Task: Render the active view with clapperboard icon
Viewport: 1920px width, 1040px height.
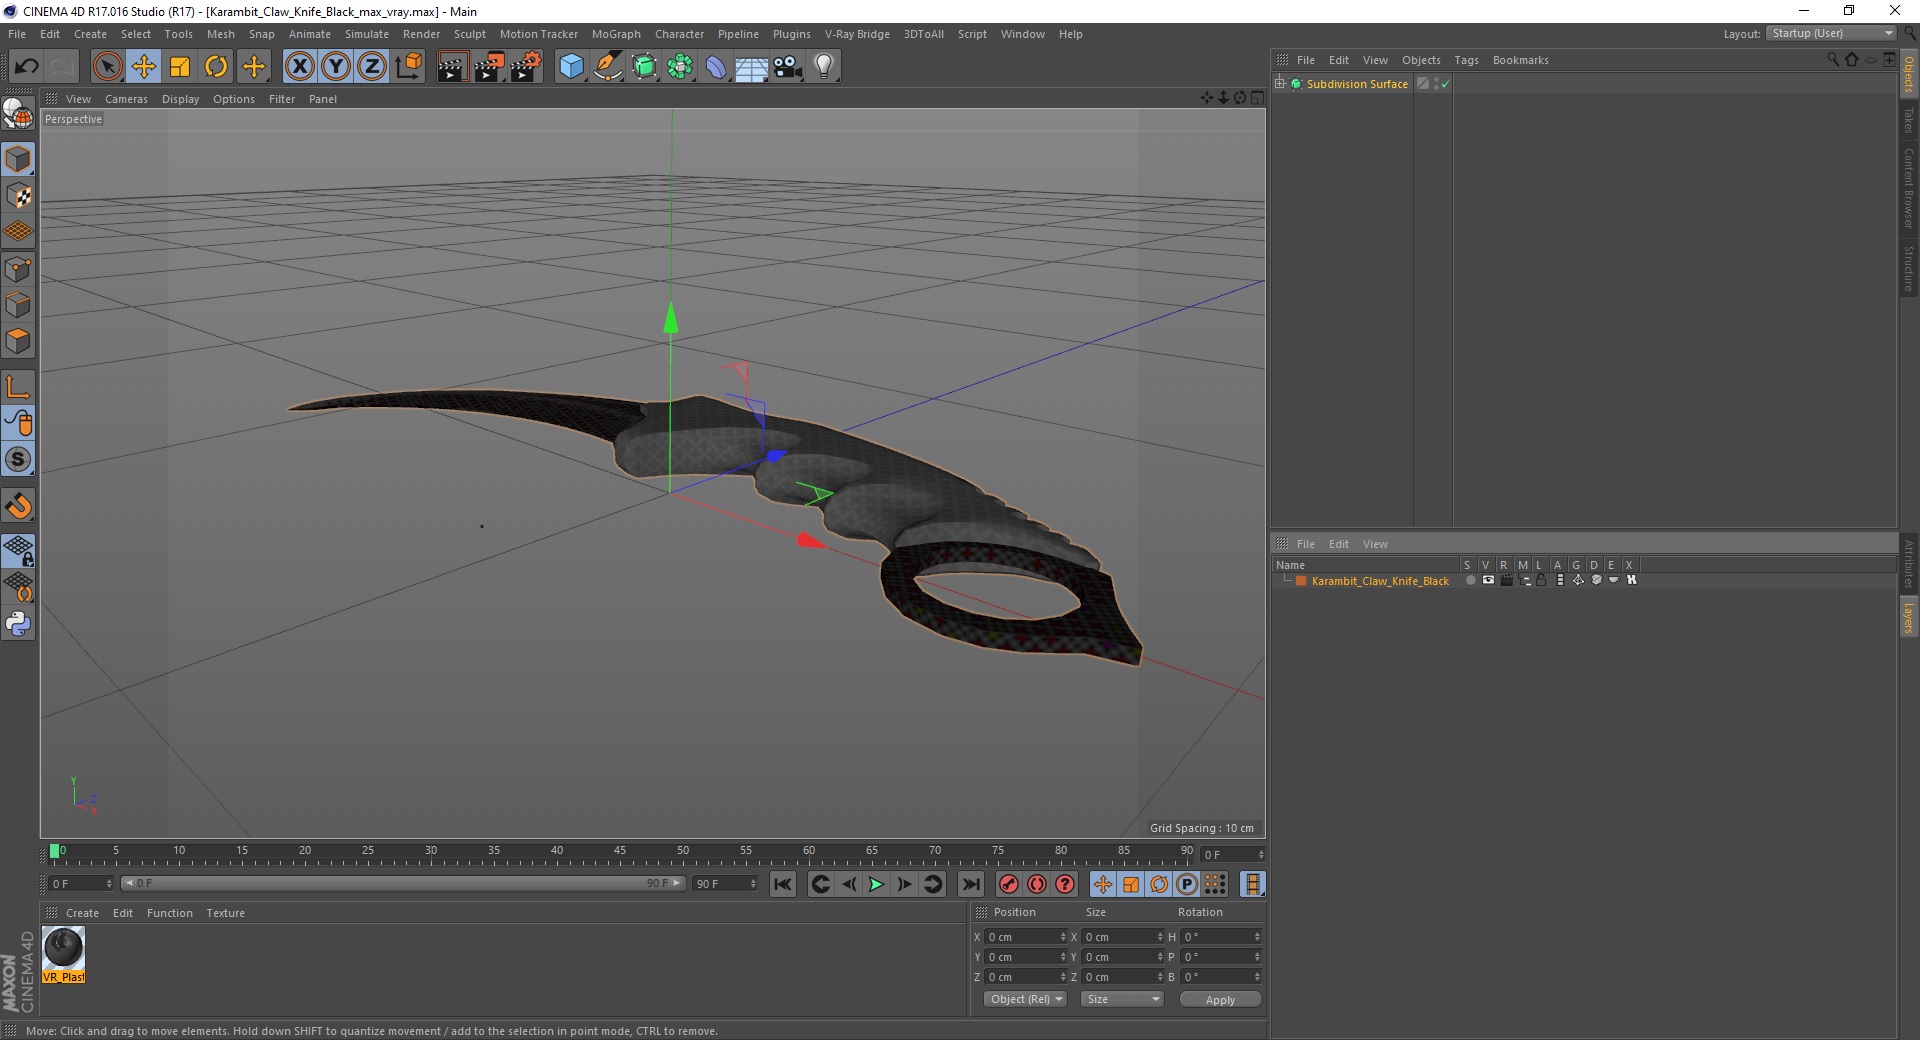Action: click(x=452, y=67)
